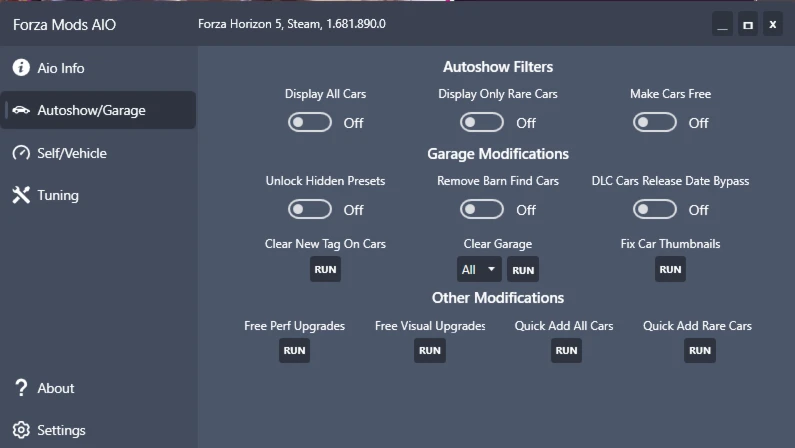The width and height of the screenshot is (795, 448).
Task: Enable the Display All Cars toggle
Action: 310,122
